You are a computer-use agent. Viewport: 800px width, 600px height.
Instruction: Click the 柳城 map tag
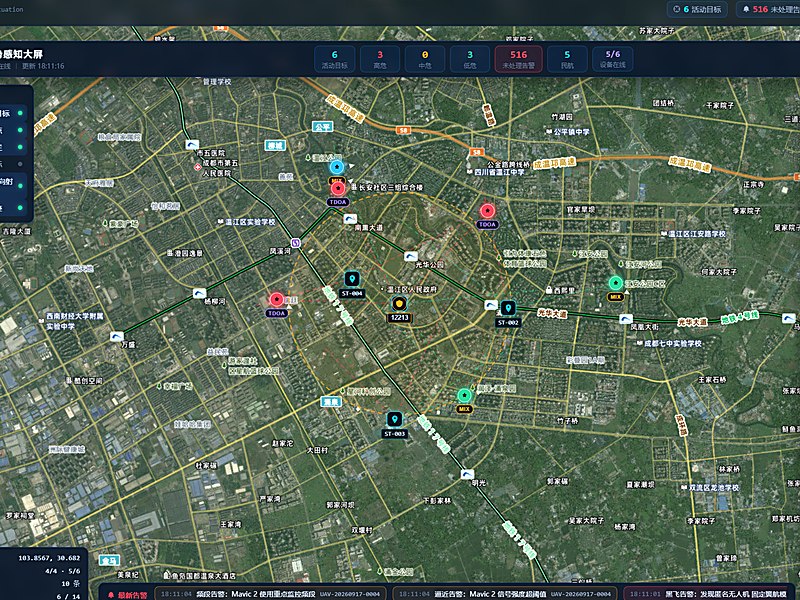(x=276, y=145)
